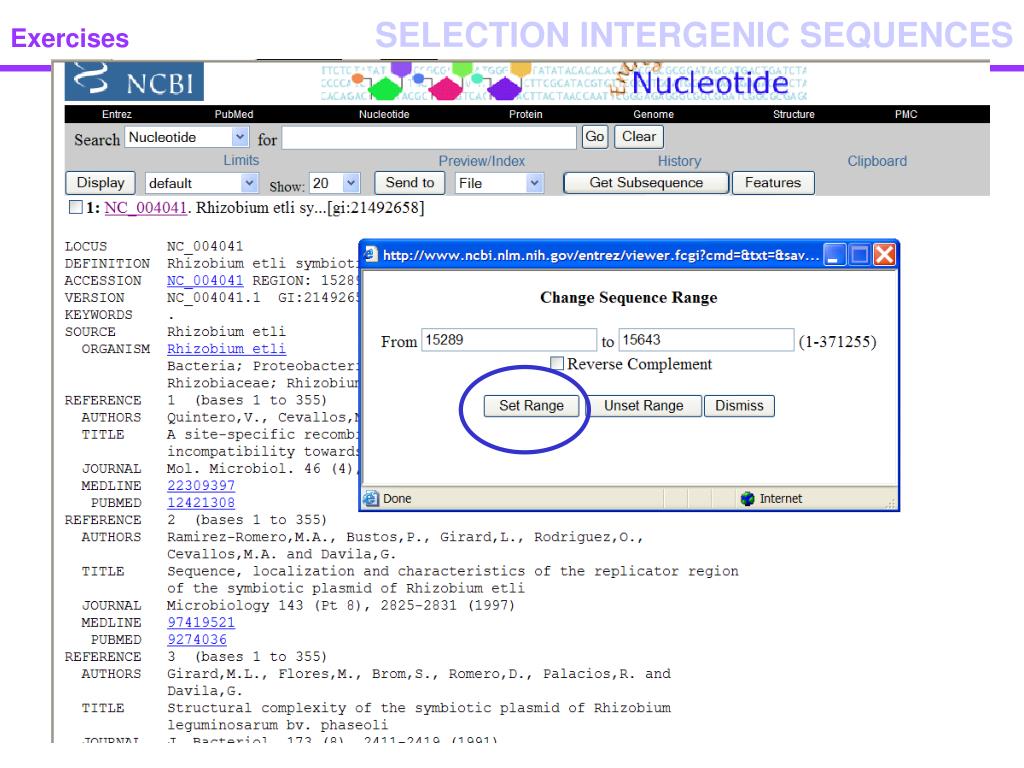Switch to the Clipboard tab

[x=877, y=161]
